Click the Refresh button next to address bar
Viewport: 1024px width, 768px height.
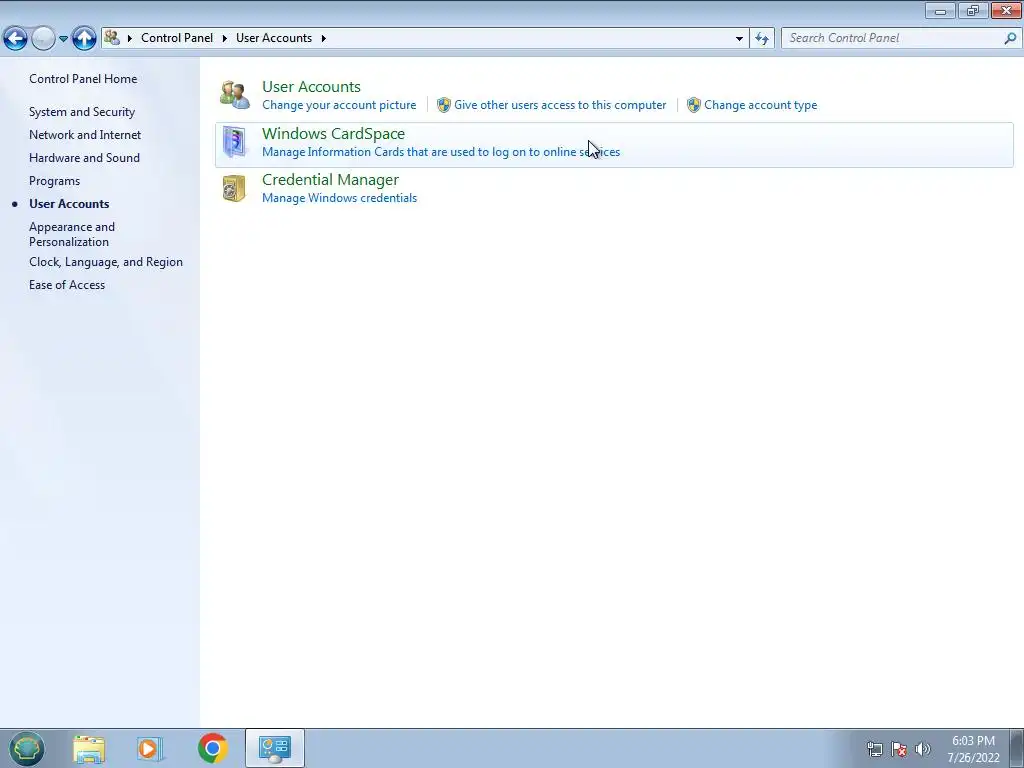(x=761, y=39)
